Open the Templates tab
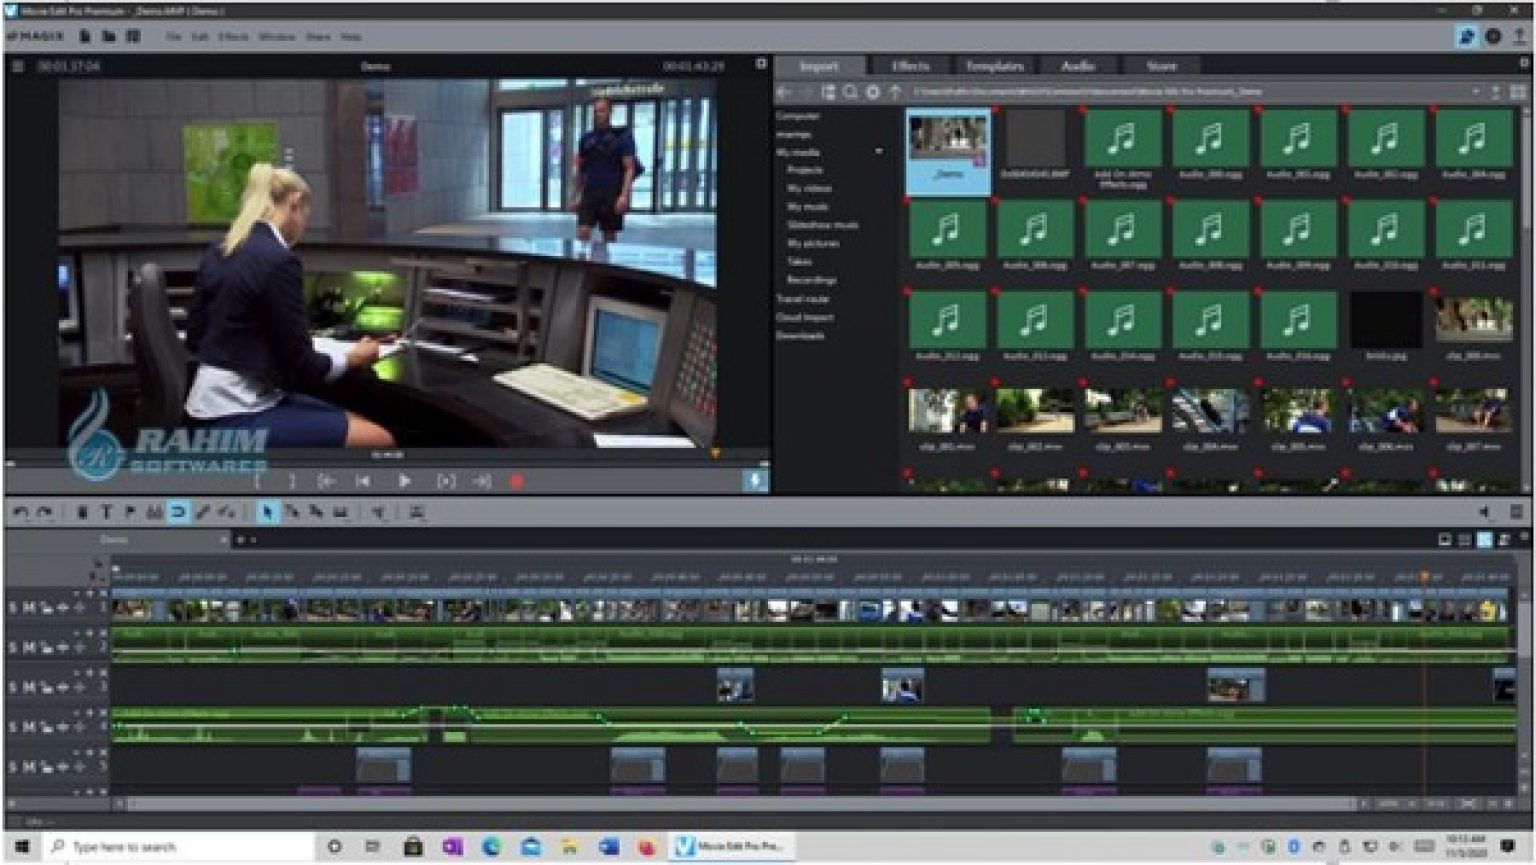Viewport: 1536px width, 865px height. pos(994,66)
